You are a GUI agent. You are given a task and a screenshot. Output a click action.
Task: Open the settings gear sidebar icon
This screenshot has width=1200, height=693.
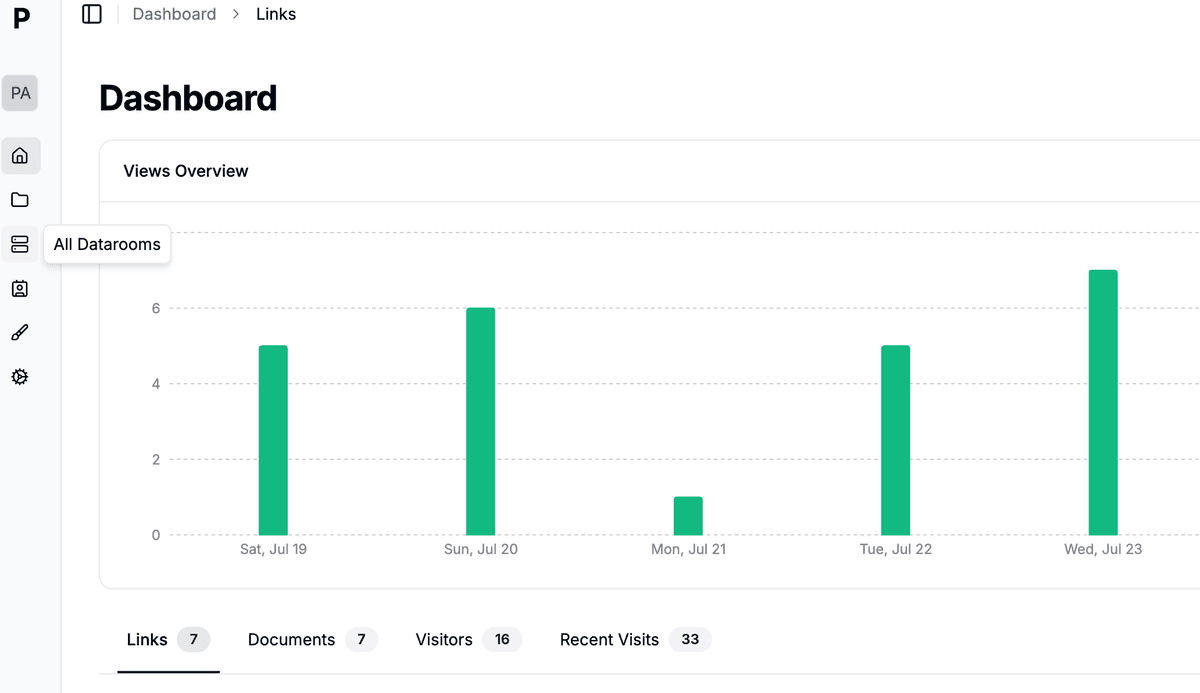click(x=20, y=377)
